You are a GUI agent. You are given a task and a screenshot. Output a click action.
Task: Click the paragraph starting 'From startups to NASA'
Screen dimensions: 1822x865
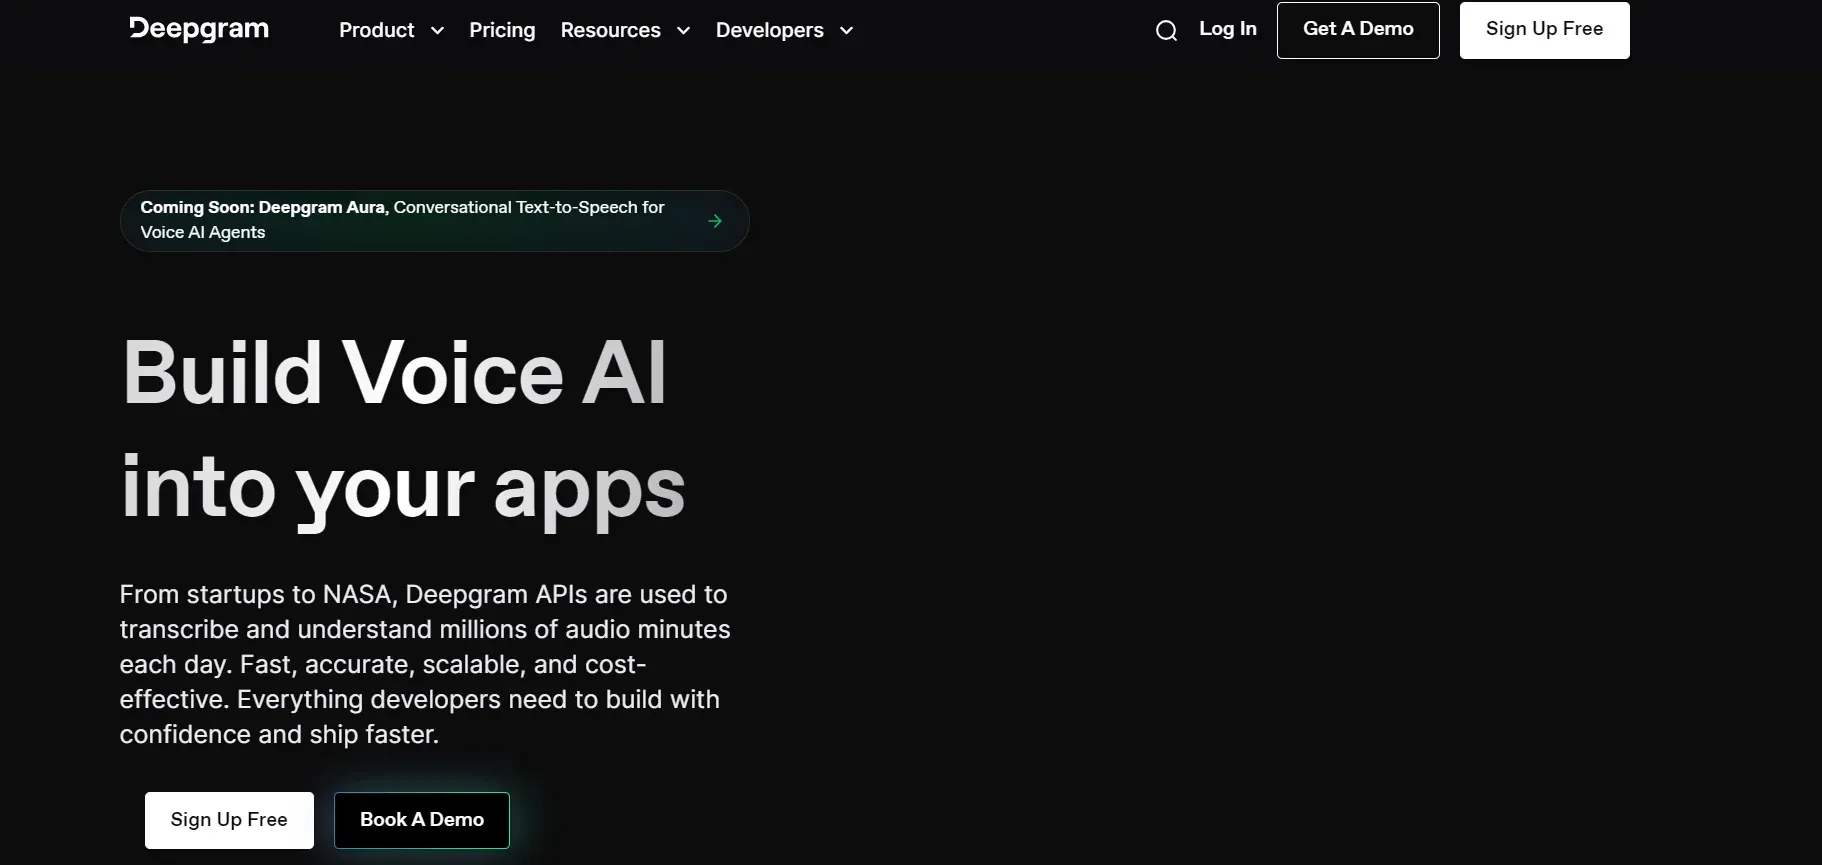click(425, 664)
